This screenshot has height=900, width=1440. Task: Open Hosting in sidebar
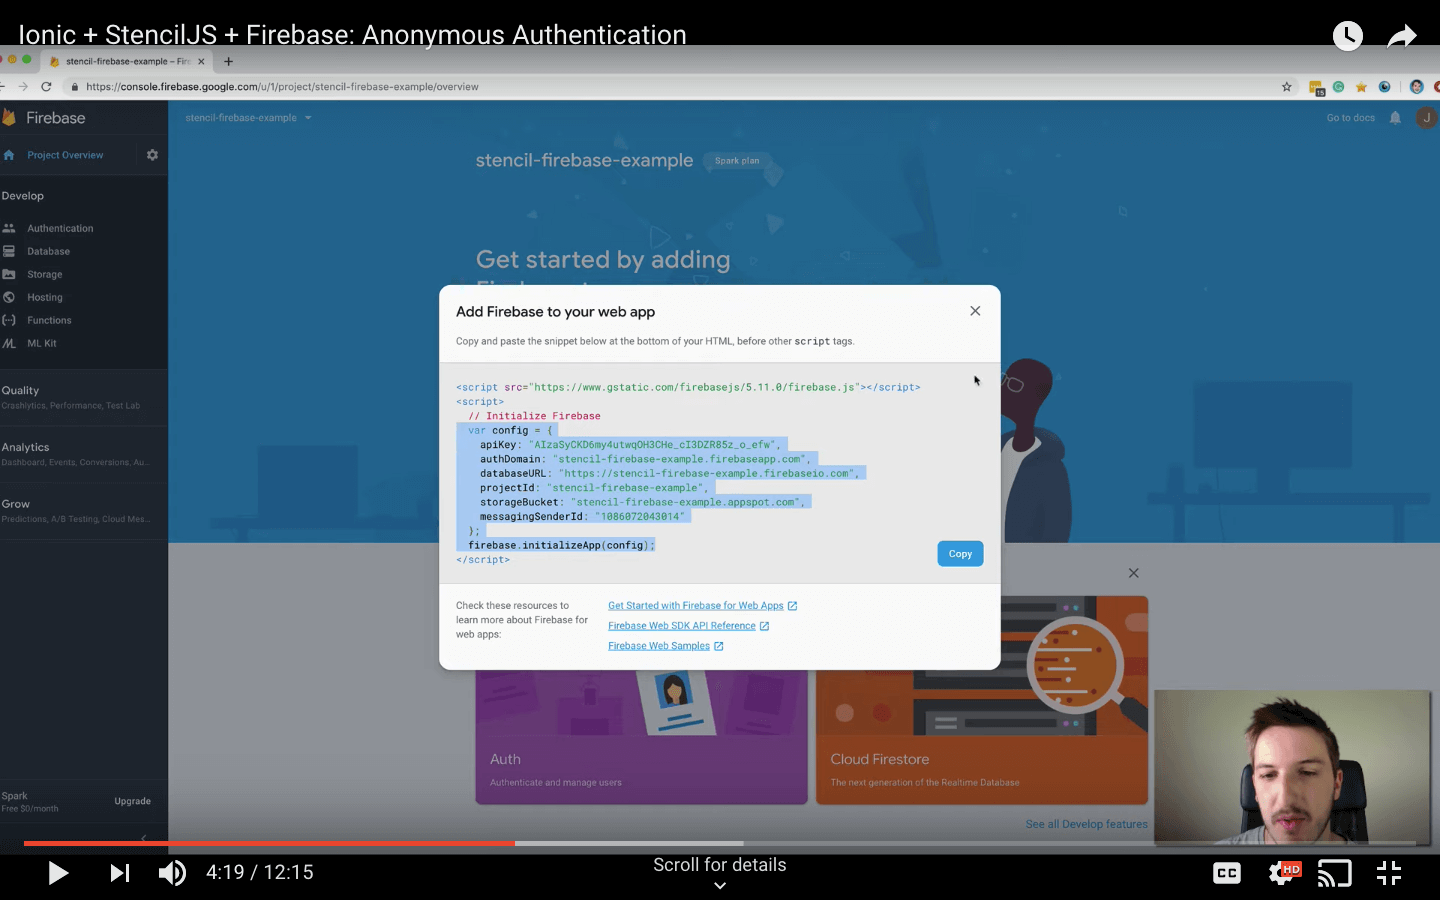(44, 298)
